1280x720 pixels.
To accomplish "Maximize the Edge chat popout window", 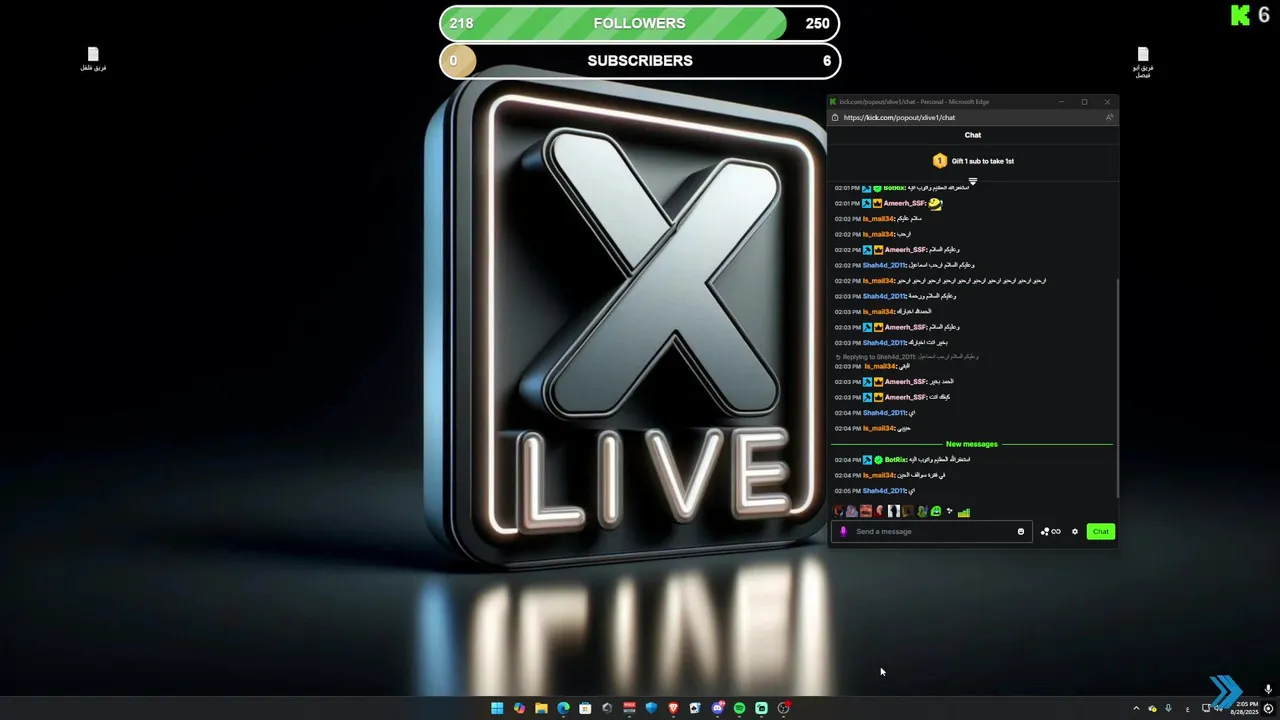I will 1084,102.
